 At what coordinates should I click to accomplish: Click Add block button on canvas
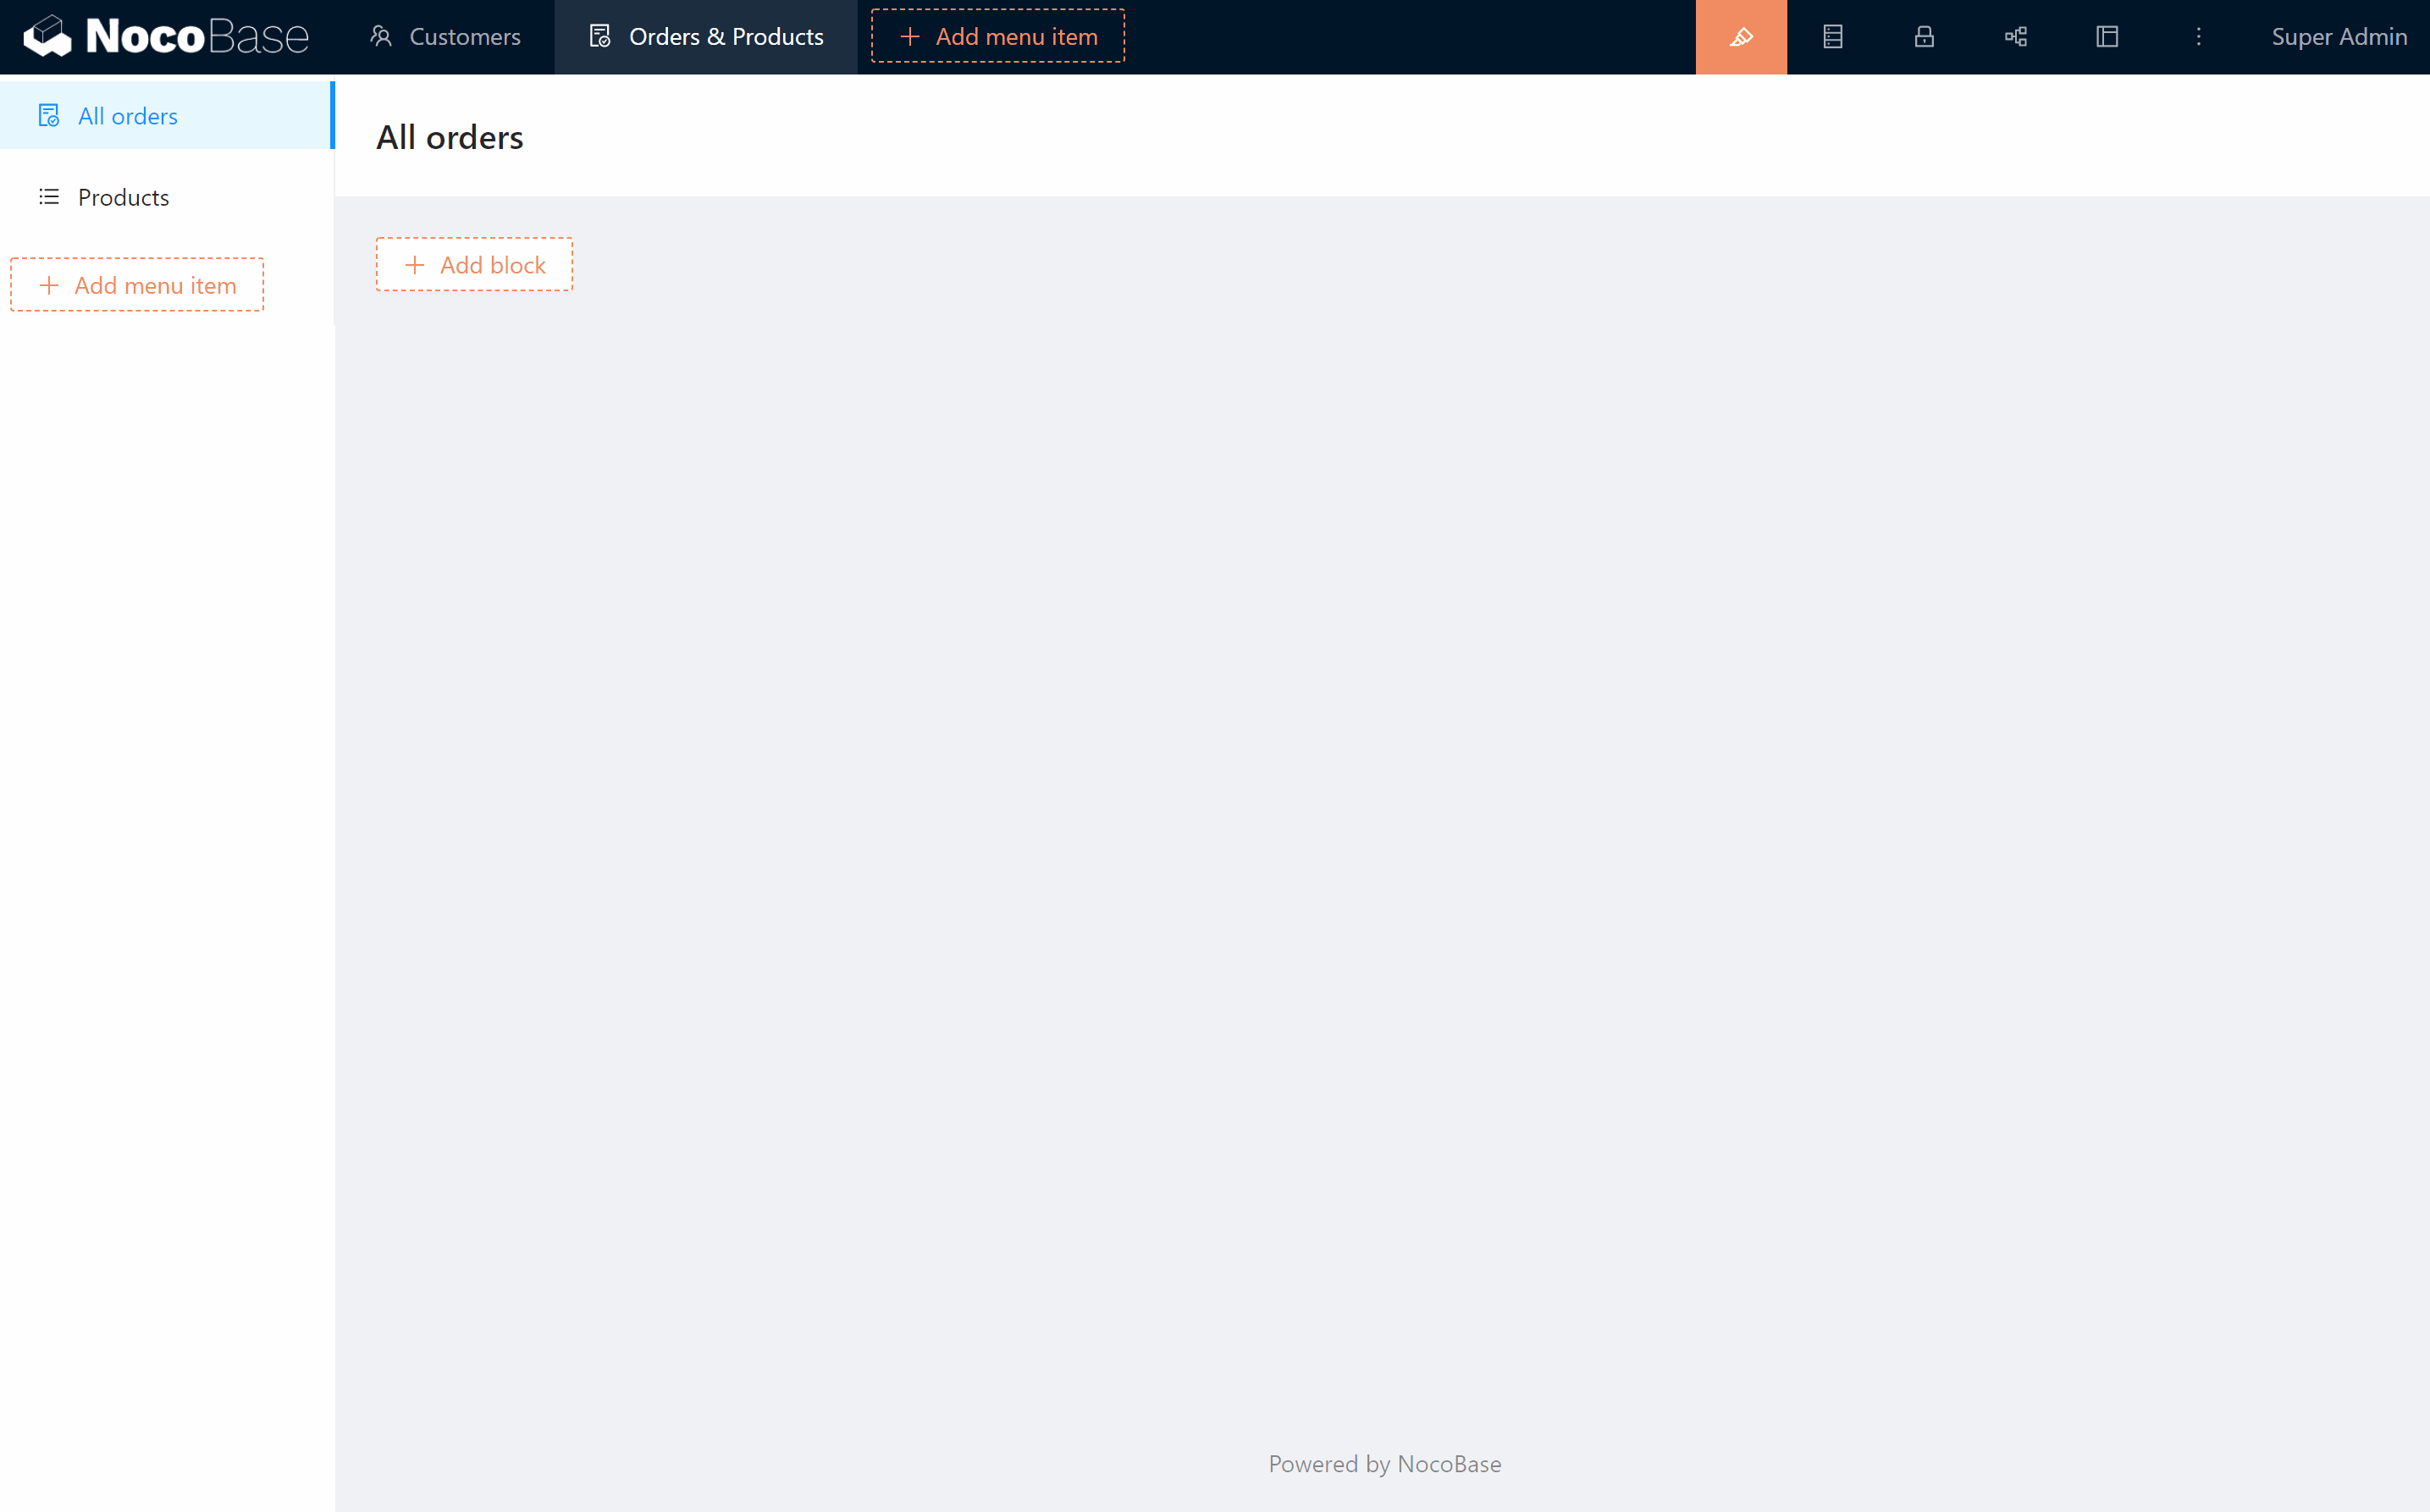pos(474,265)
